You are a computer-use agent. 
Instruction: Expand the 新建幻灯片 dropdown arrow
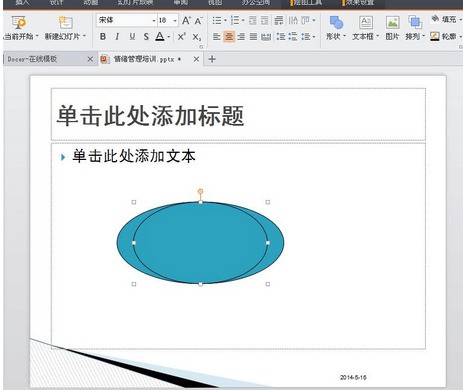84,36
